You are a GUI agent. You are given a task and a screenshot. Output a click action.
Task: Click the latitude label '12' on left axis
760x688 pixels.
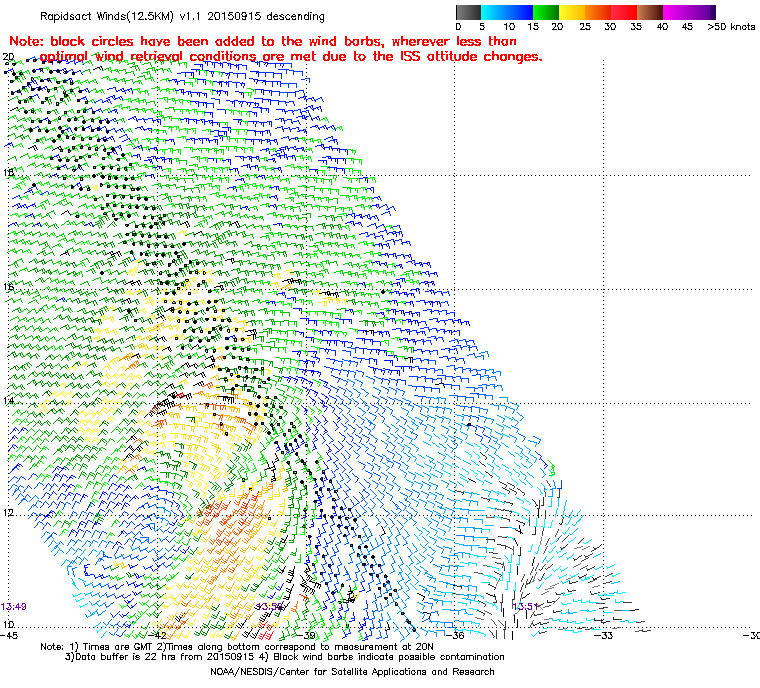(9, 512)
